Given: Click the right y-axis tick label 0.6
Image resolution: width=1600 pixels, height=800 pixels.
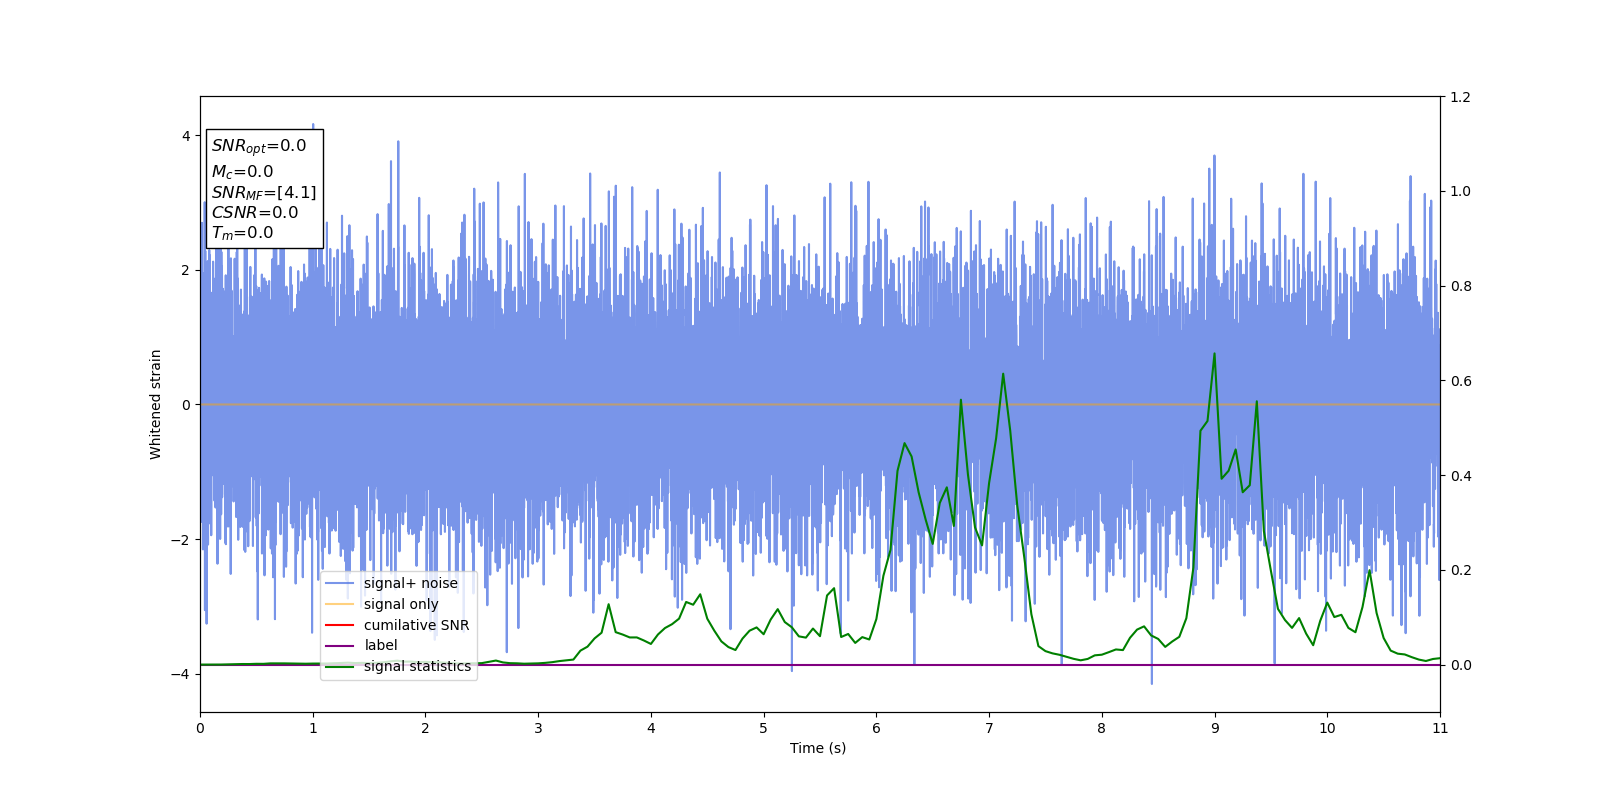Looking at the screenshot, I should click(x=1460, y=381).
